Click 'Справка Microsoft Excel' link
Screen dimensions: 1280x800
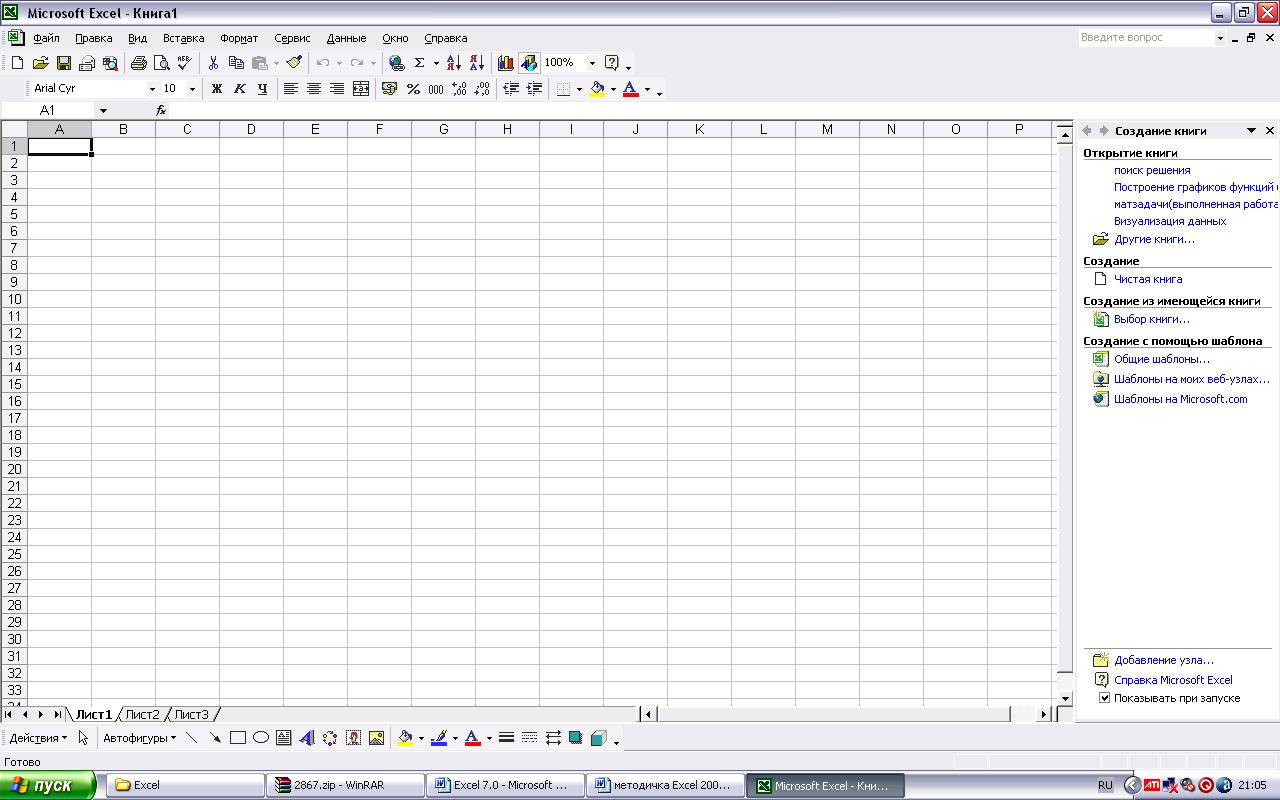pyautogui.click(x=1173, y=680)
